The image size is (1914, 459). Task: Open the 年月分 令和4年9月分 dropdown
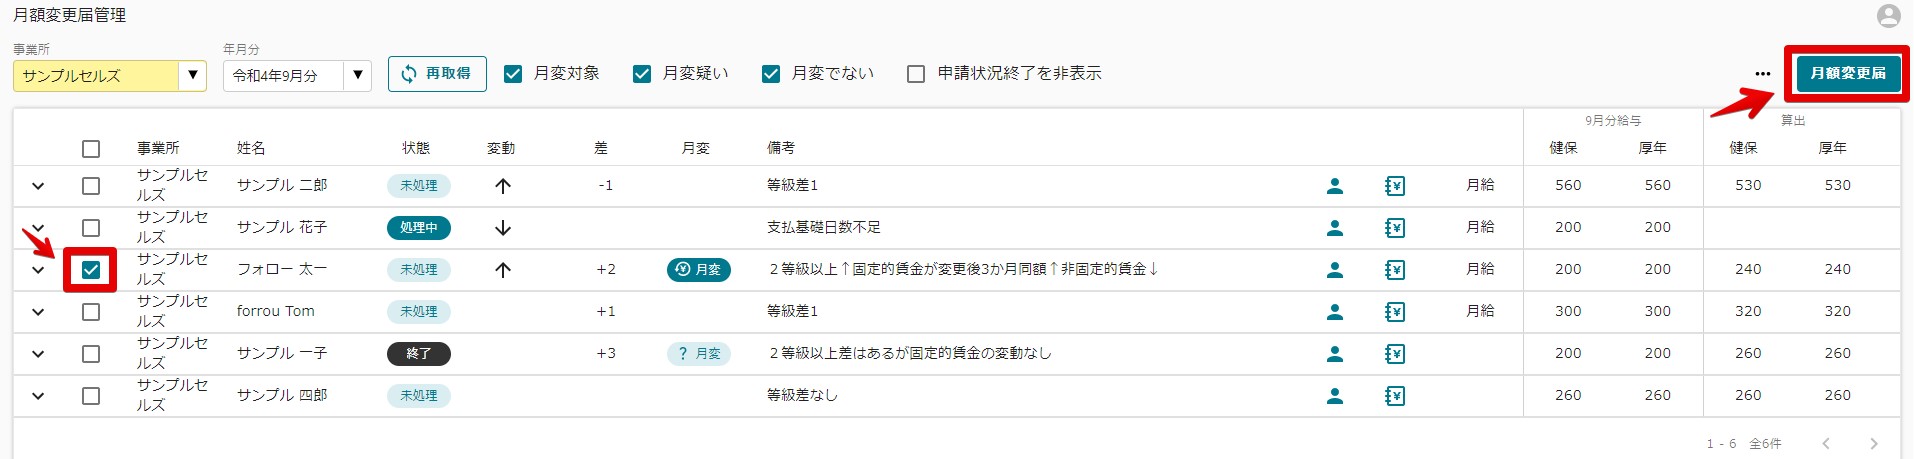pyautogui.click(x=297, y=76)
